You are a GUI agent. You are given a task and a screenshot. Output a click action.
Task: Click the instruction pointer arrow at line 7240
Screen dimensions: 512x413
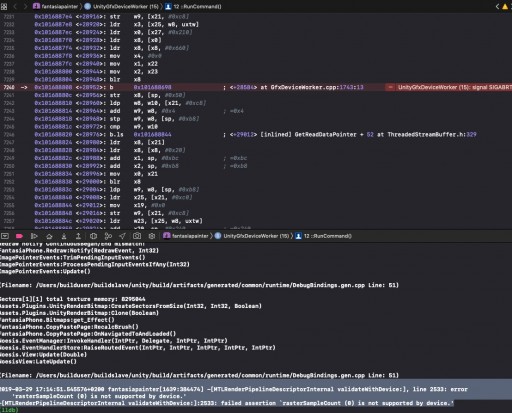coord(24,87)
